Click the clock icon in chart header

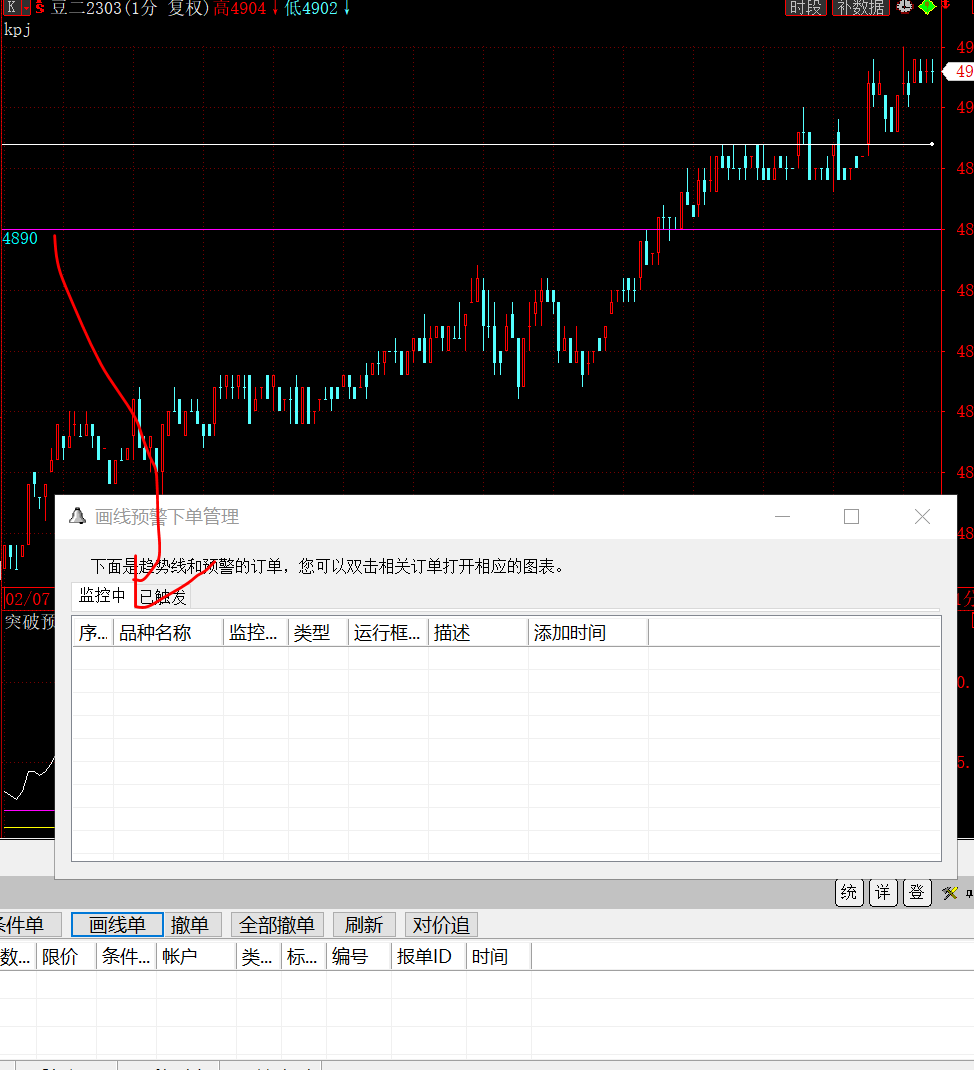tap(904, 7)
